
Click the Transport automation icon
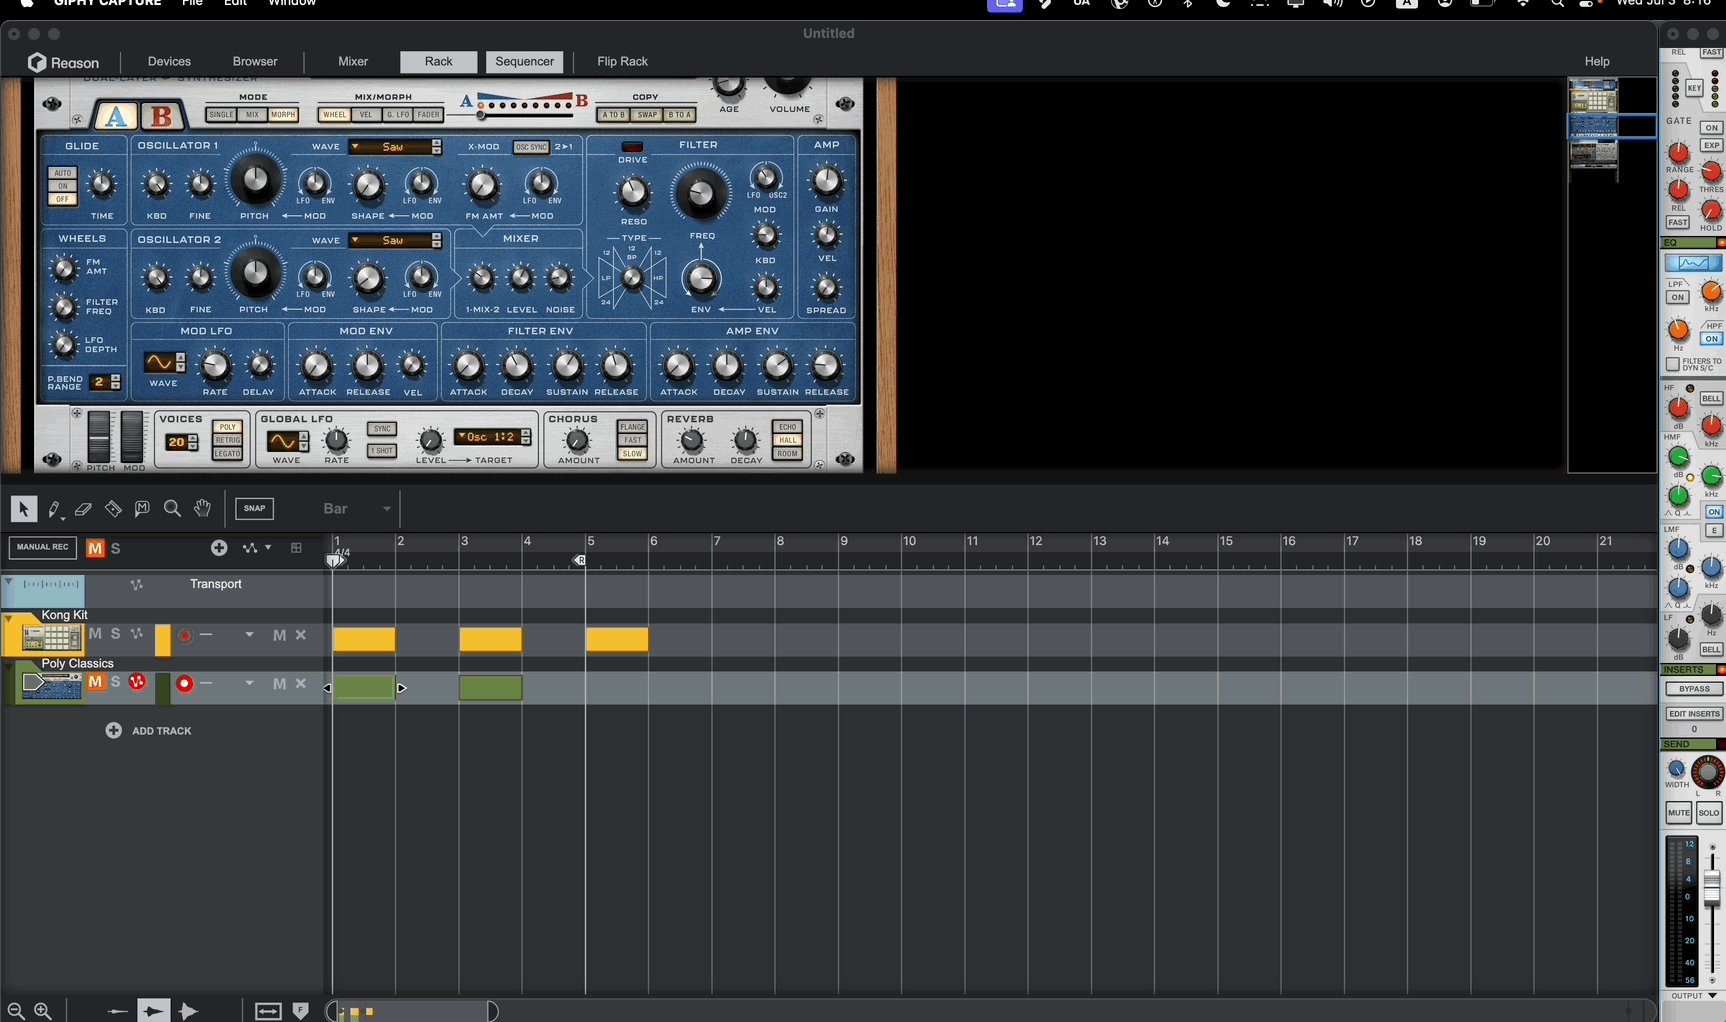137,585
